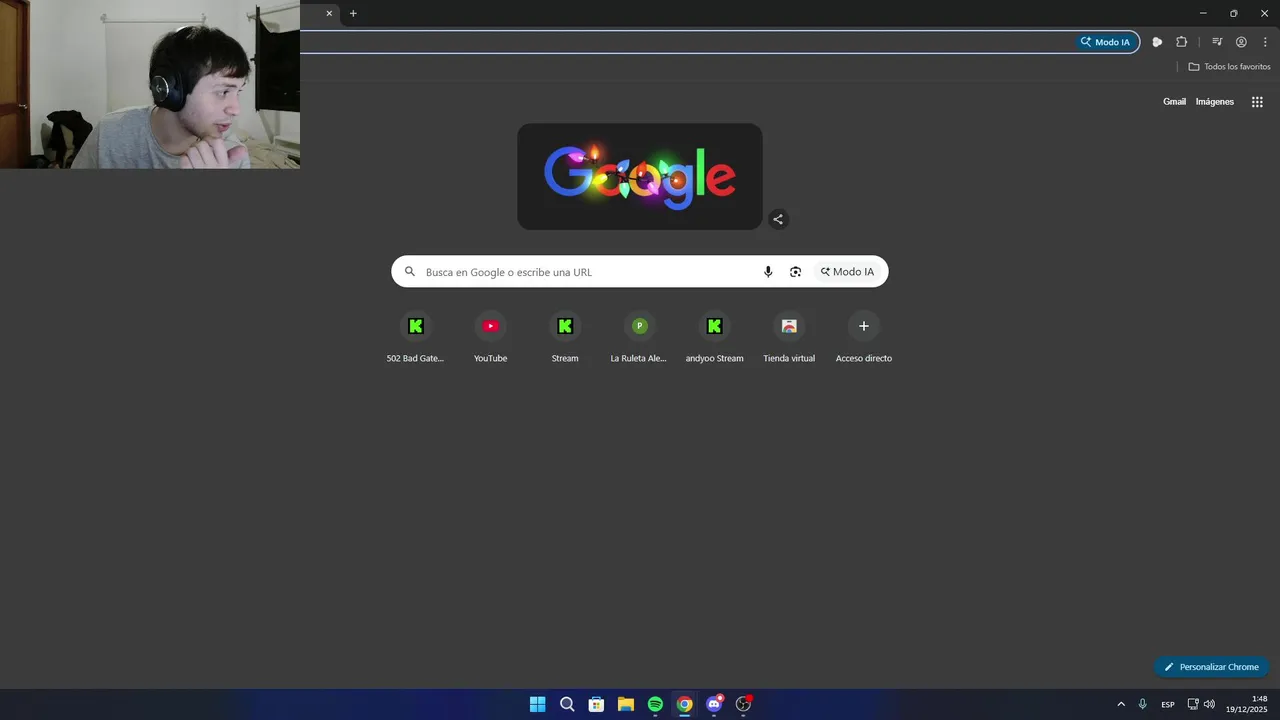This screenshot has width=1280, height=720.
Task: Close the current browser tab
Action: pos(329,13)
